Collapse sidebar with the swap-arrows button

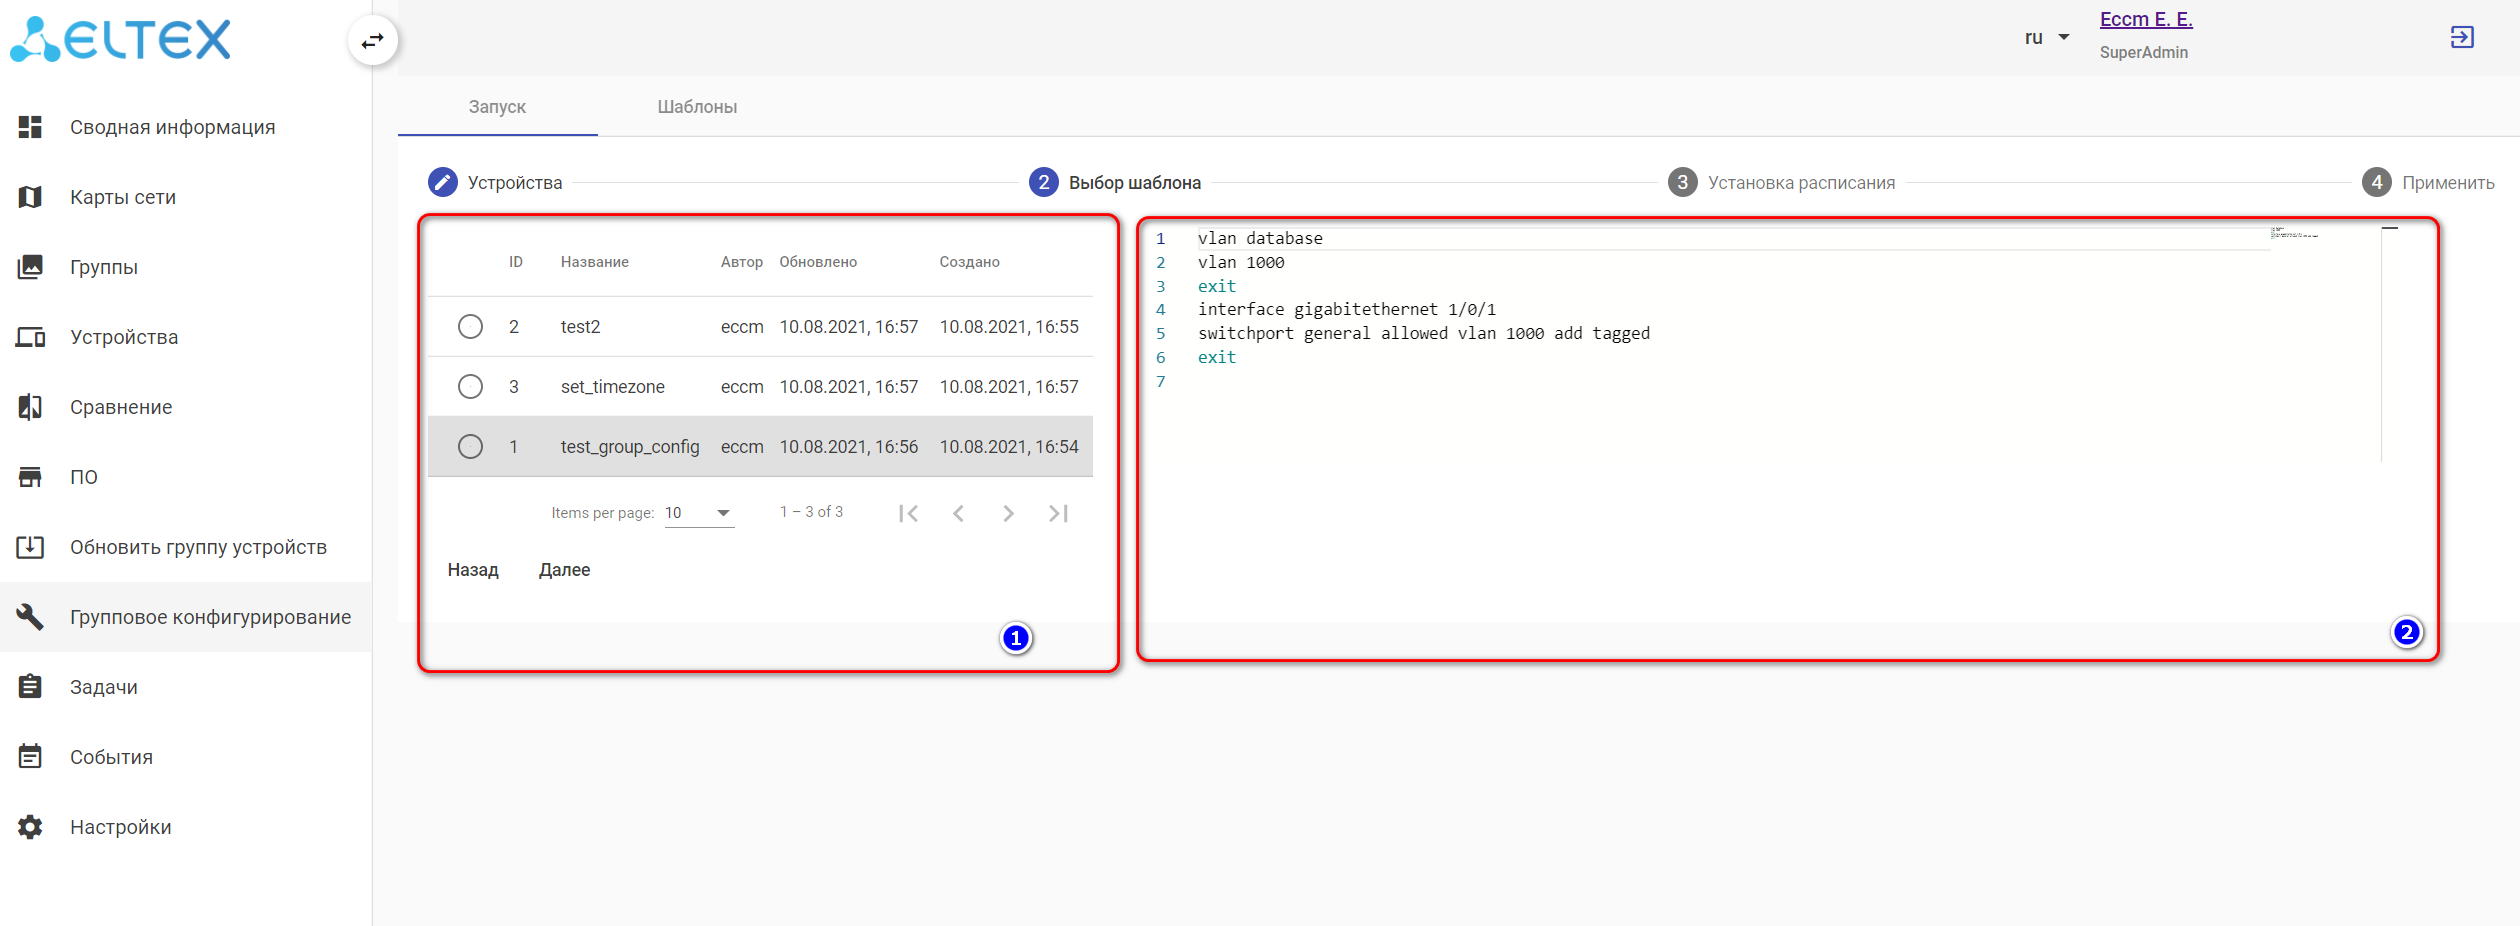[x=373, y=41]
